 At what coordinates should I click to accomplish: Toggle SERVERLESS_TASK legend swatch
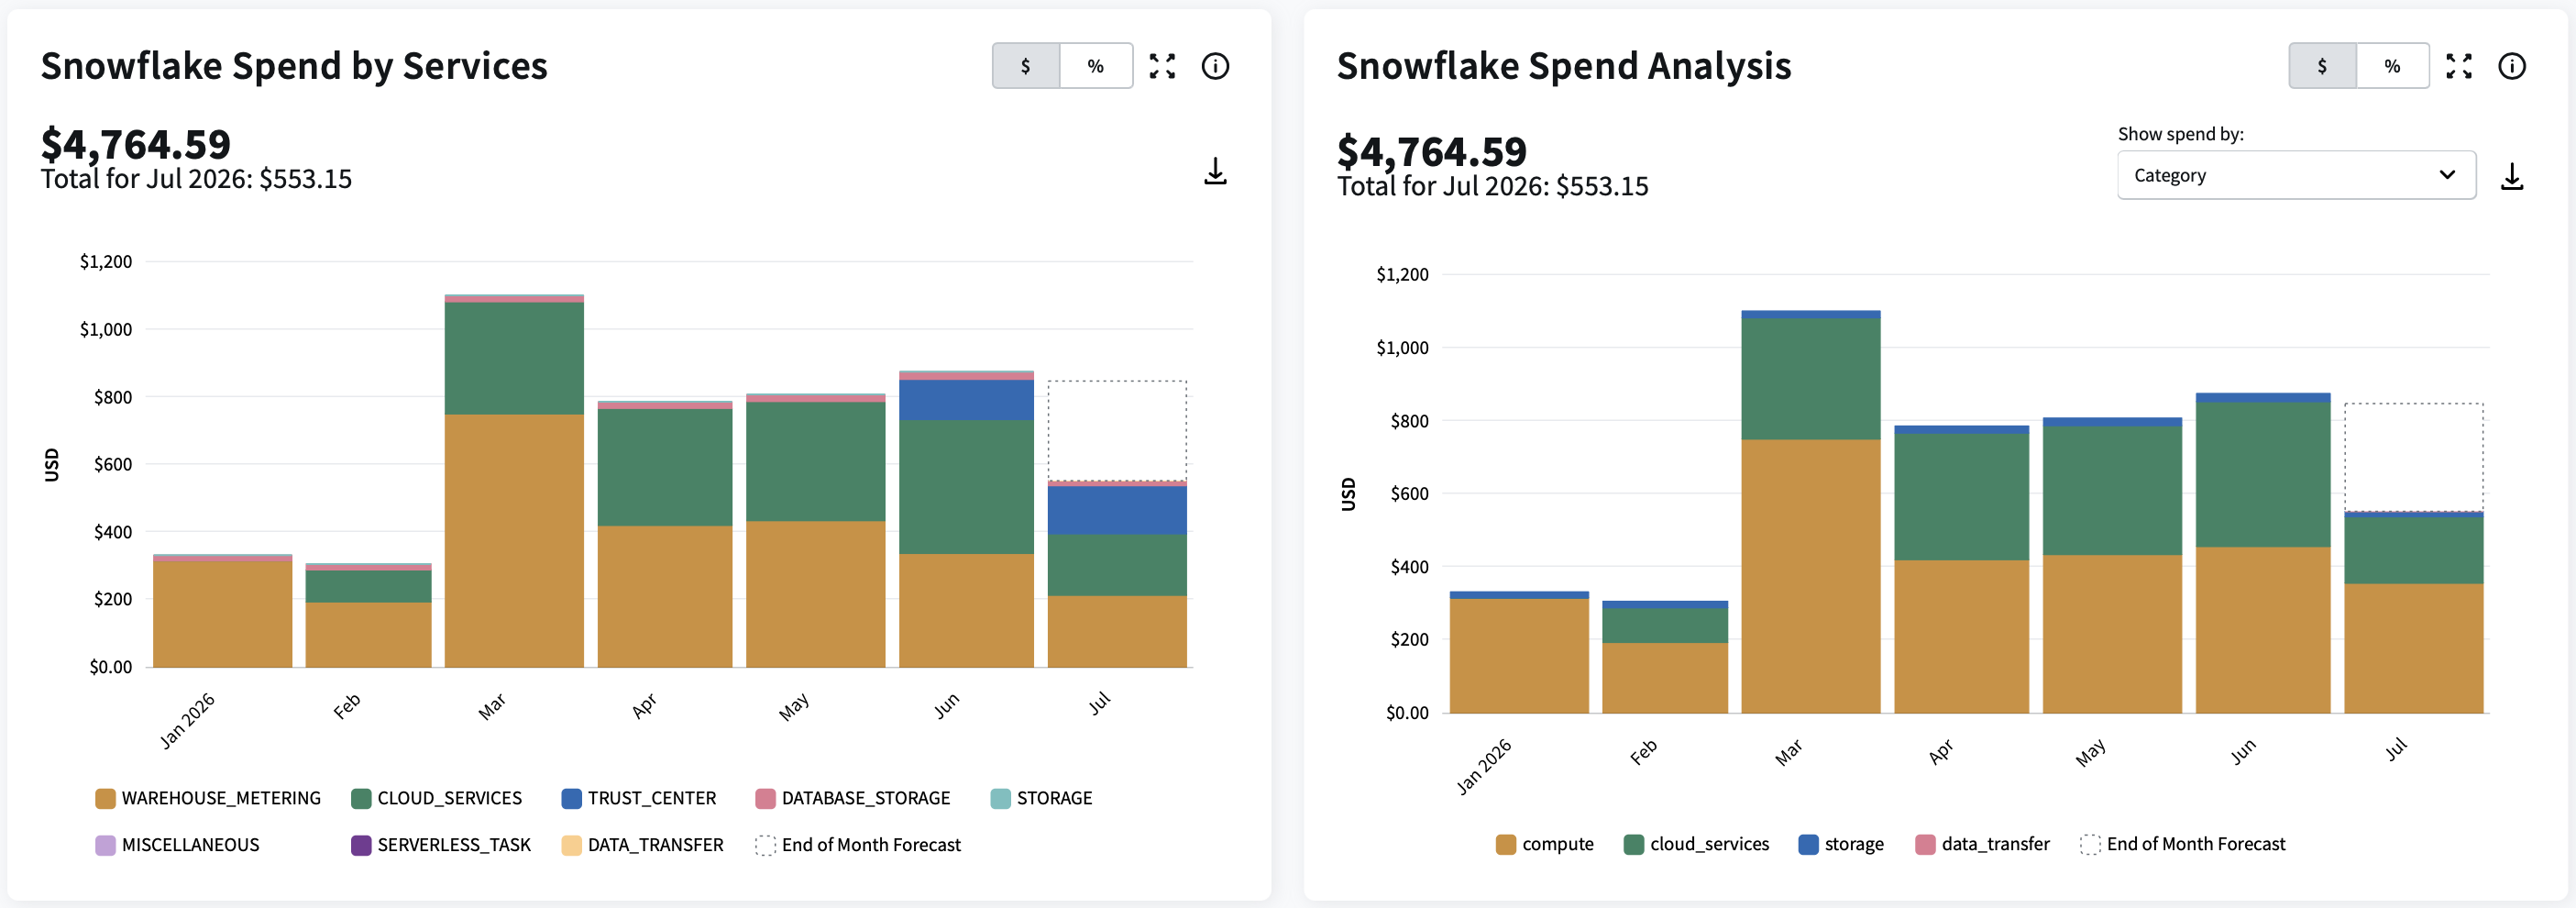coord(361,845)
